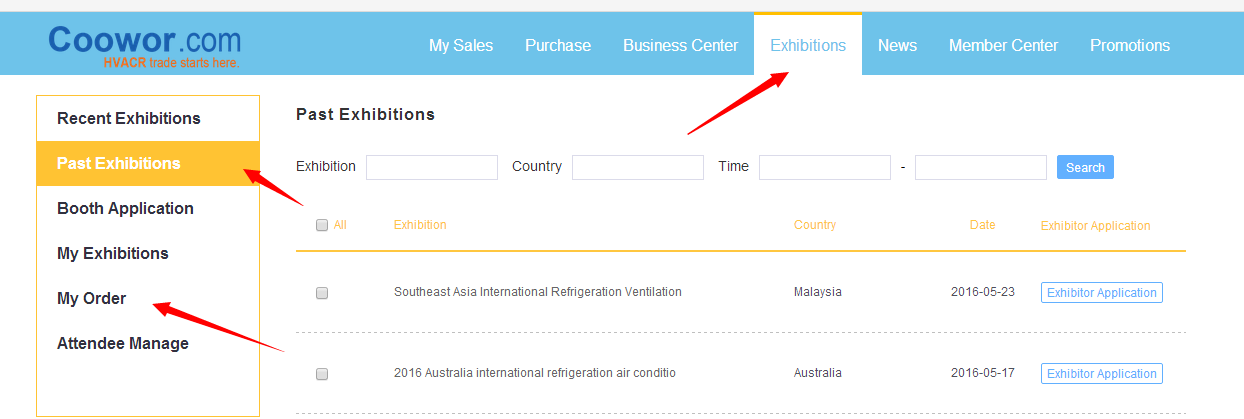Open the My Sales menu
The image size is (1244, 419).
461,45
